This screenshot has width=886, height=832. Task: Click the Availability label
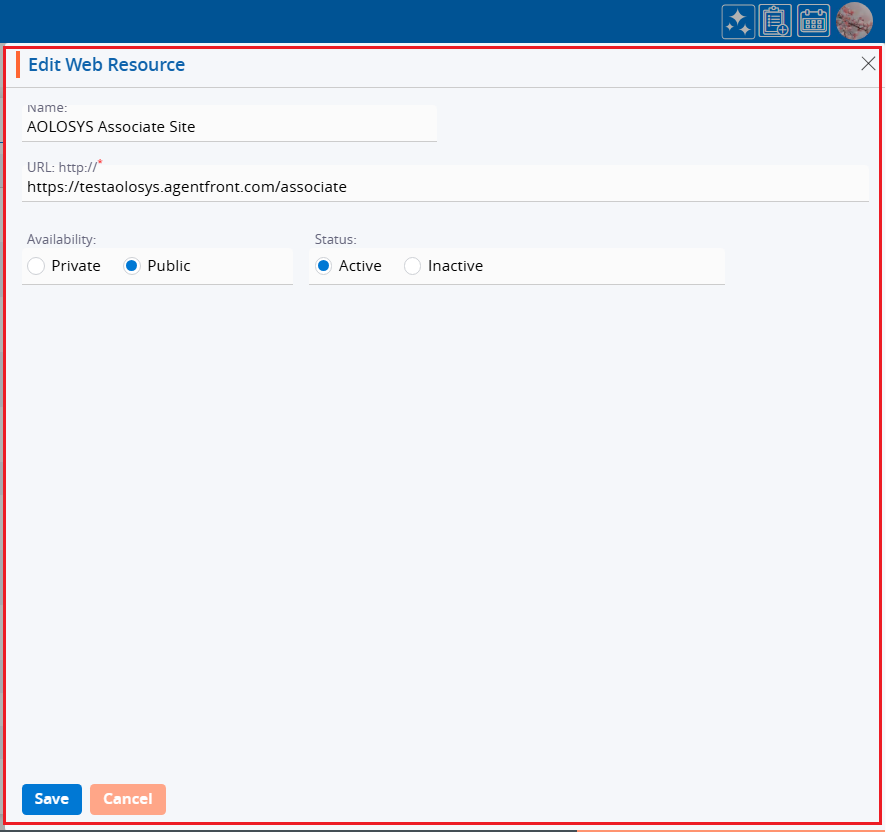coord(61,239)
